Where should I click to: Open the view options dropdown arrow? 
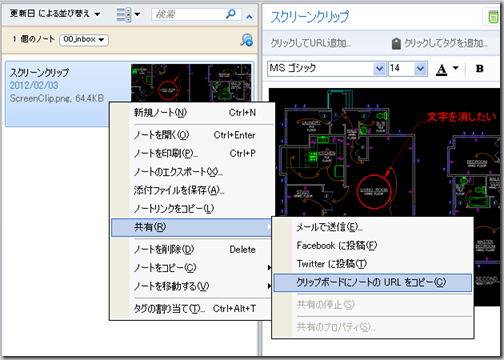137,14
